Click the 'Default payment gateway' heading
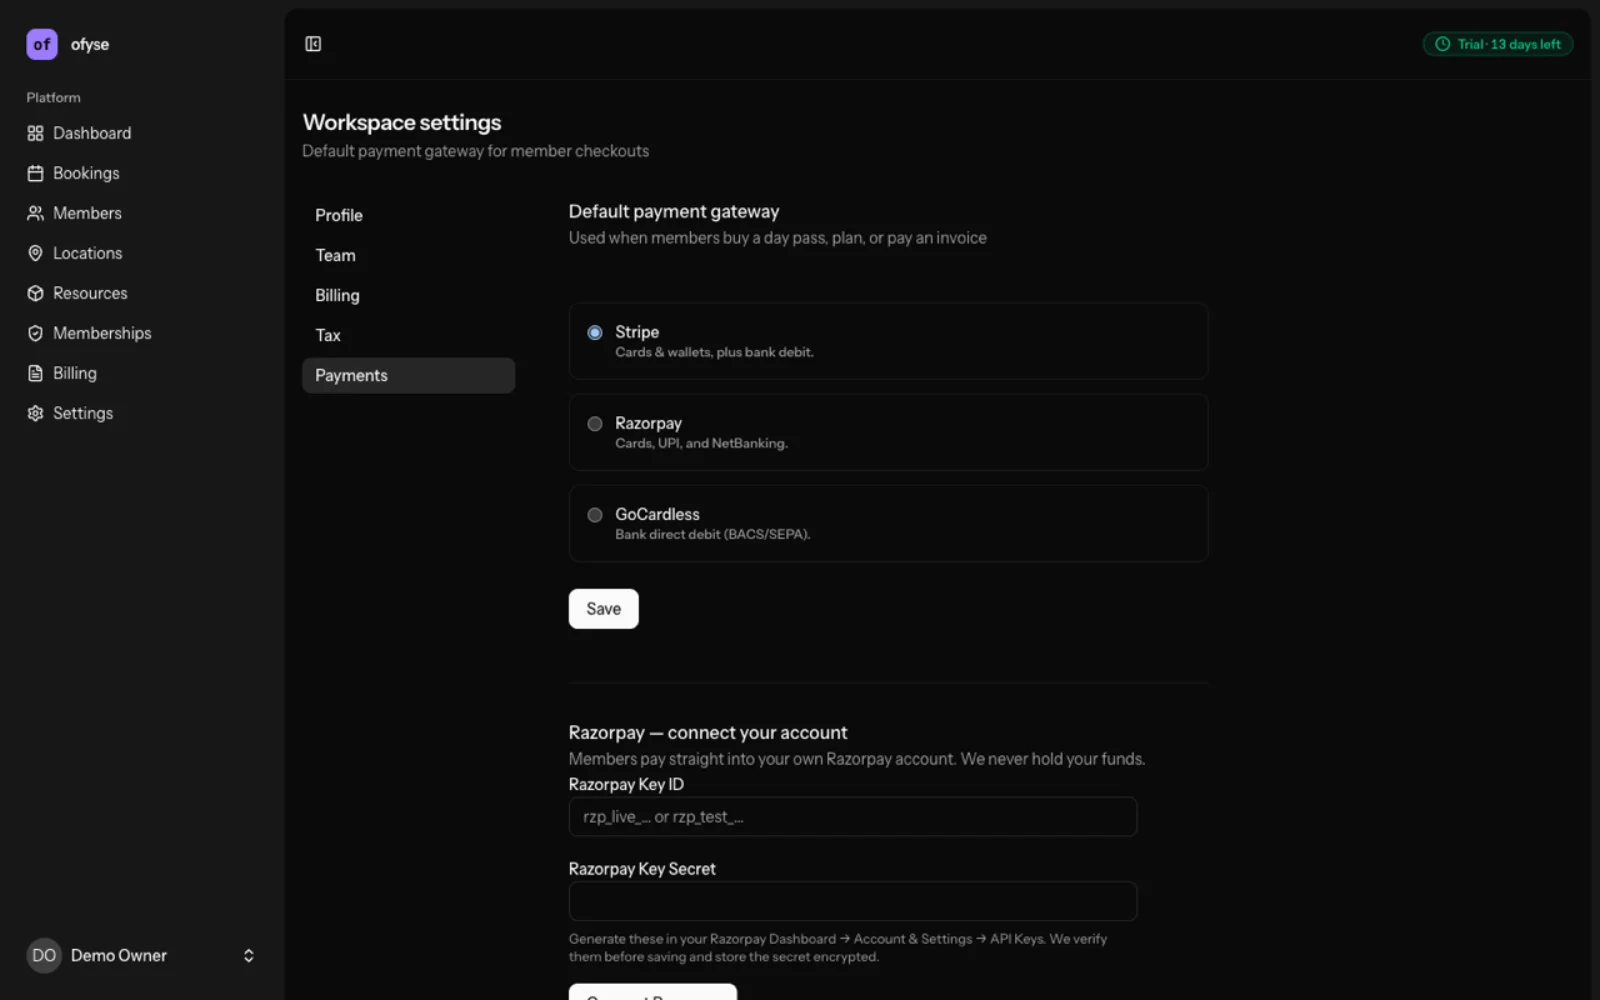This screenshot has width=1600, height=1000. [x=674, y=211]
